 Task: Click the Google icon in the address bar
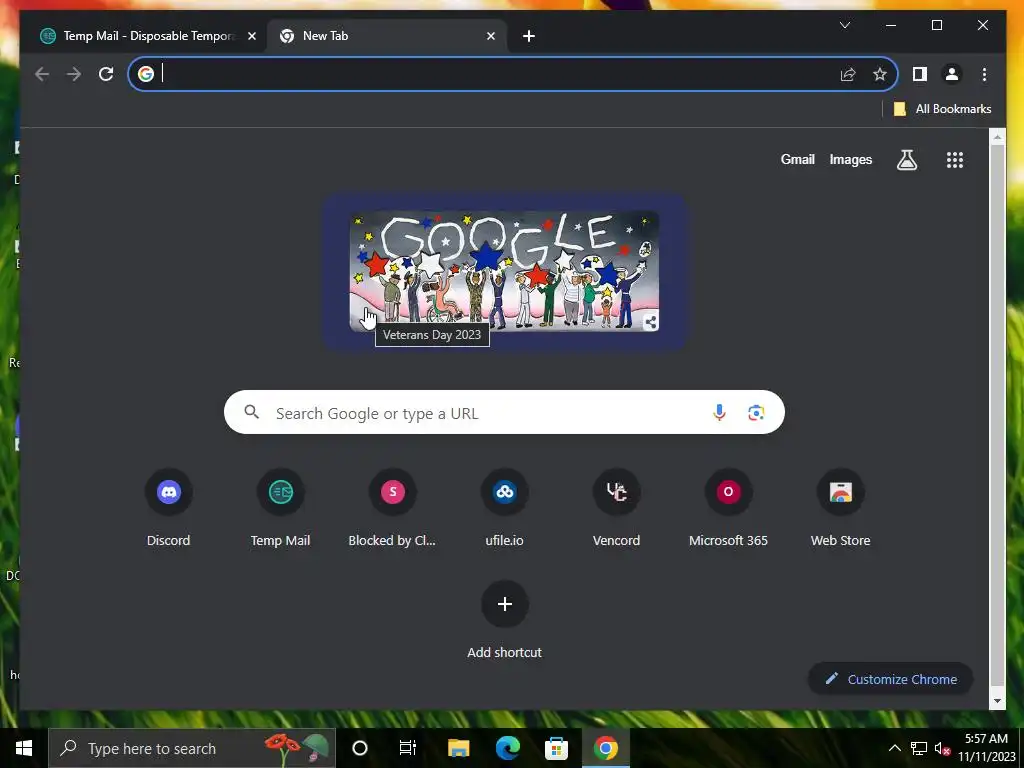click(146, 74)
